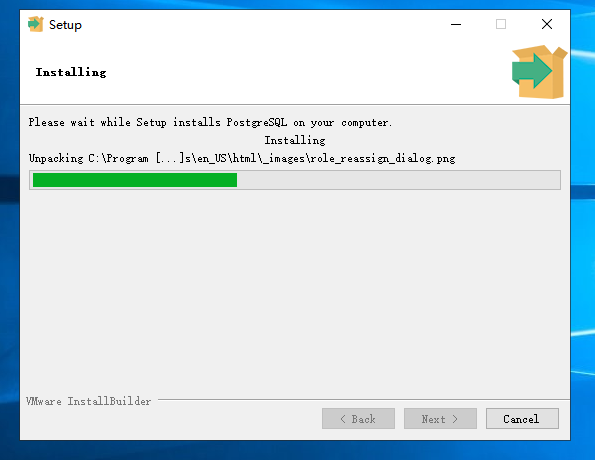This screenshot has width=595, height=460.
Task: Click the green filled part of progress bar
Action: click(135, 180)
